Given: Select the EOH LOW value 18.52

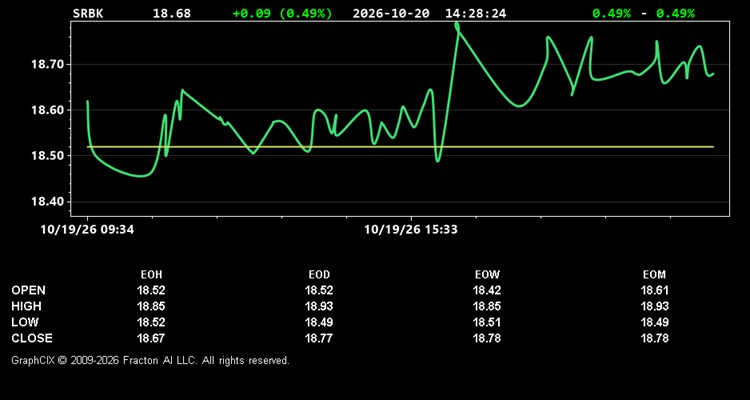Looking at the screenshot, I should click(151, 322).
